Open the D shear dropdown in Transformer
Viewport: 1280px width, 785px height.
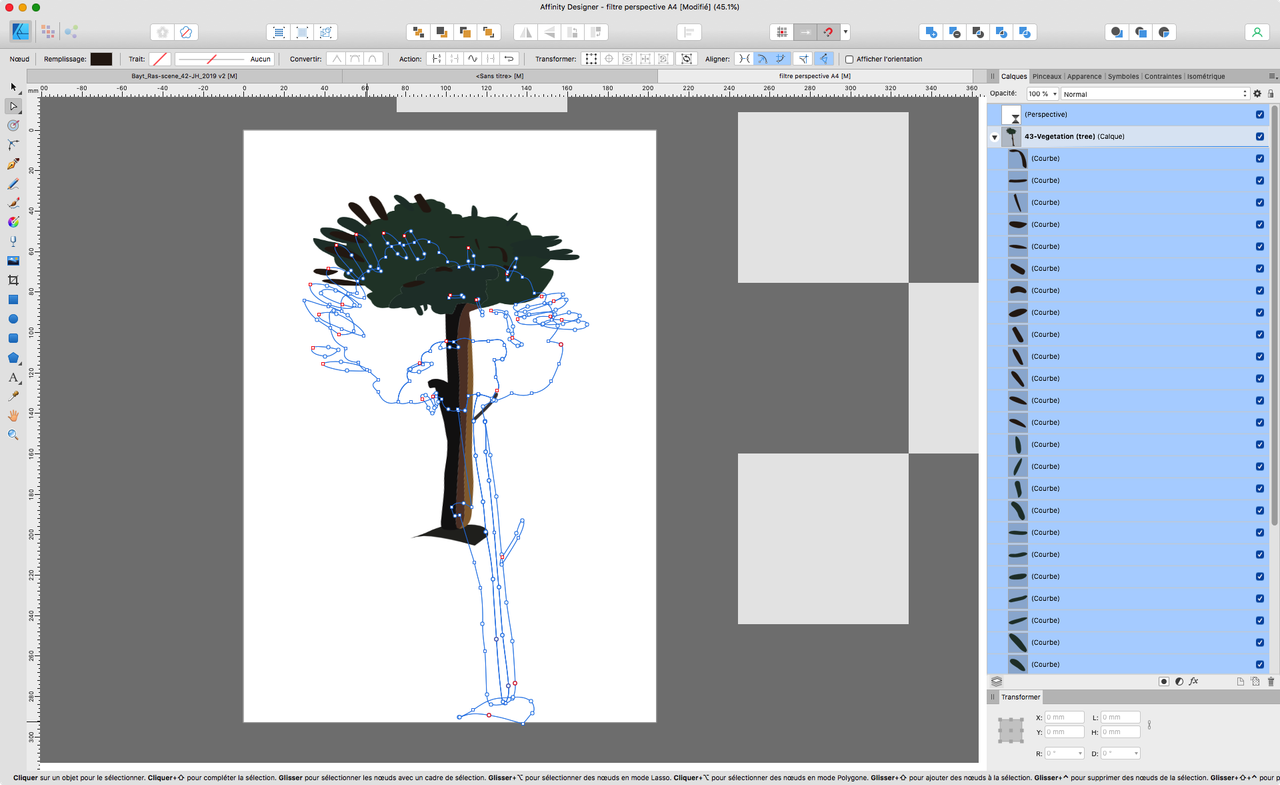[1136, 753]
